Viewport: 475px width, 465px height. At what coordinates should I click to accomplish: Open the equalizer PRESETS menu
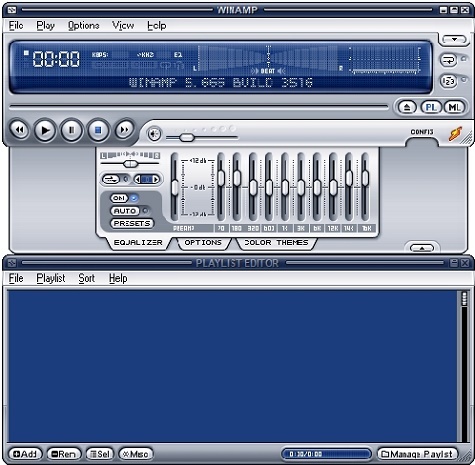point(132,223)
